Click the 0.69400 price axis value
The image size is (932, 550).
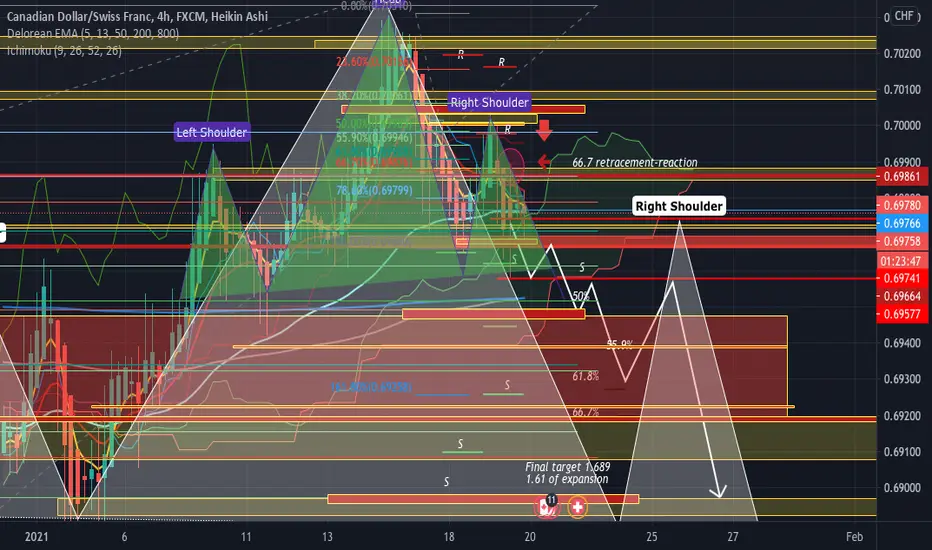coord(902,343)
